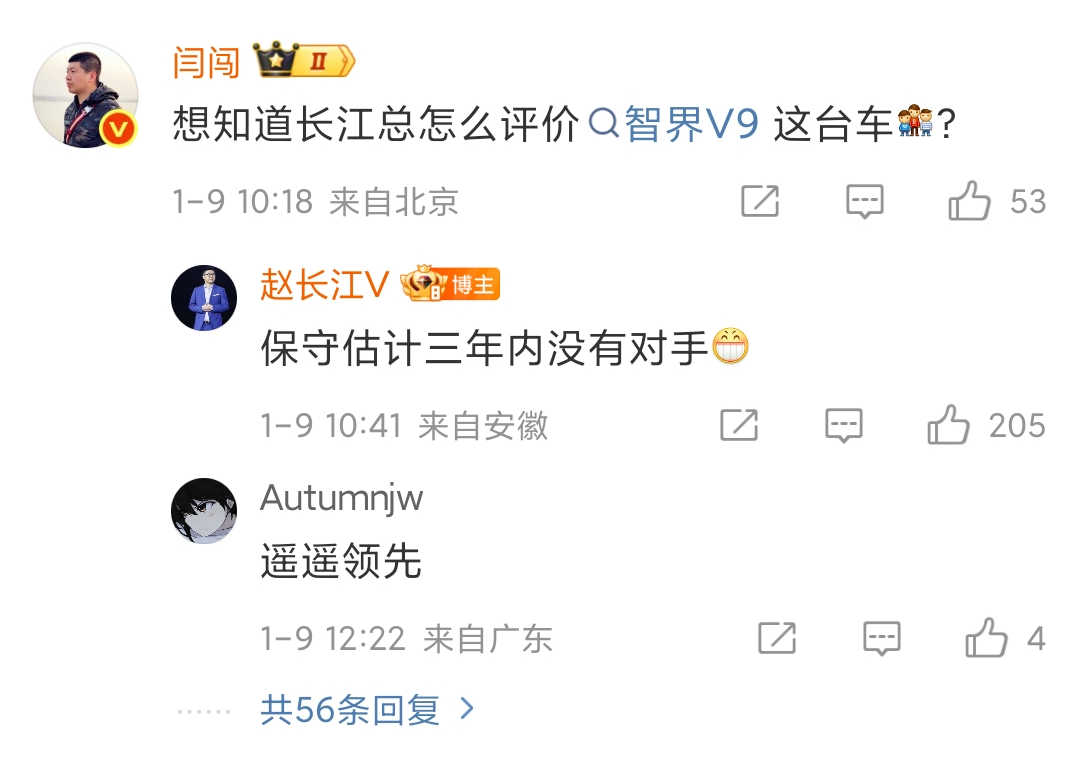Open 闫闯's profile by username
Viewport: 1080px width, 758px height.
coord(206,63)
